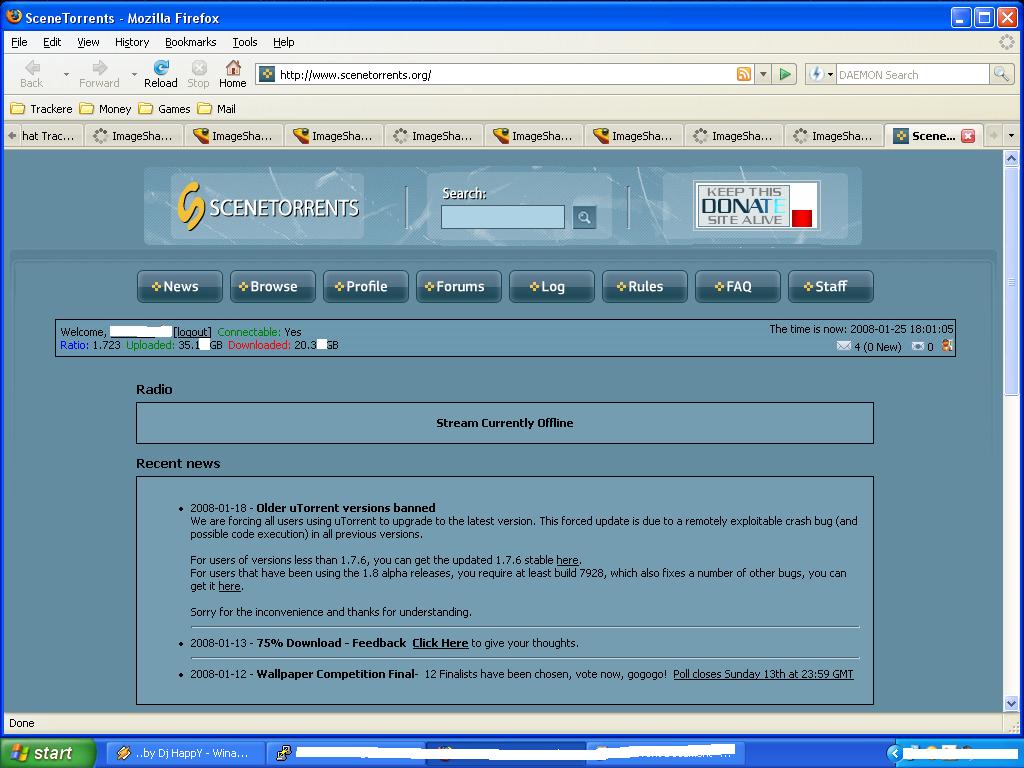
Task: Open the Trackere bookmarks folder
Action: click(x=41, y=109)
